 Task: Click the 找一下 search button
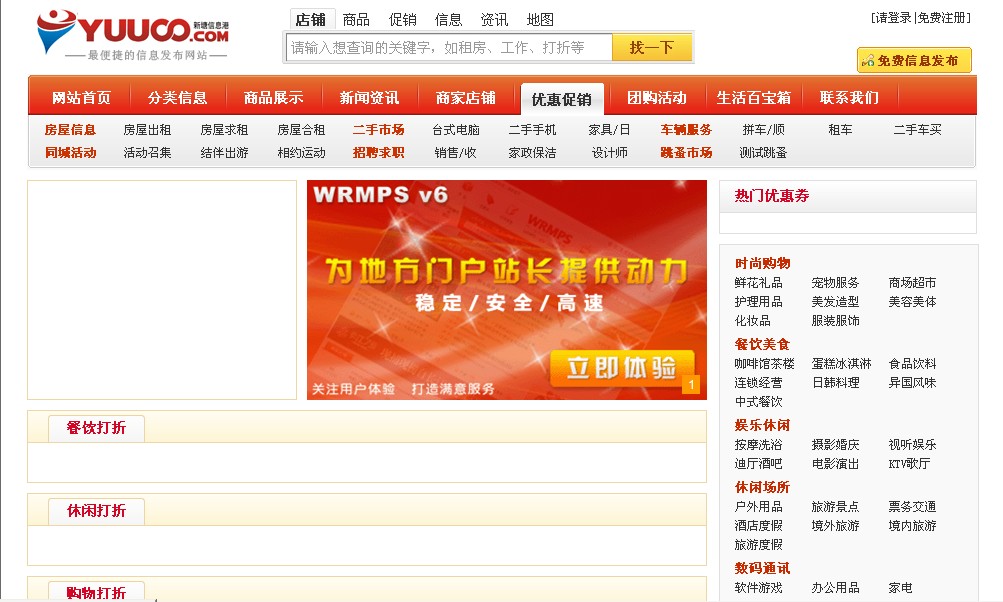pos(652,47)
